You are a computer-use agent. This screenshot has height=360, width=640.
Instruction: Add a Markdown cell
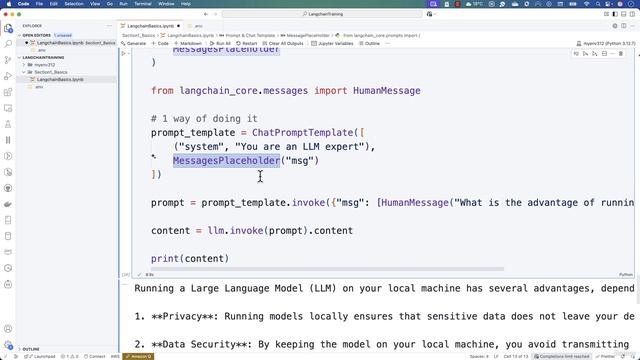click(188, 43)
